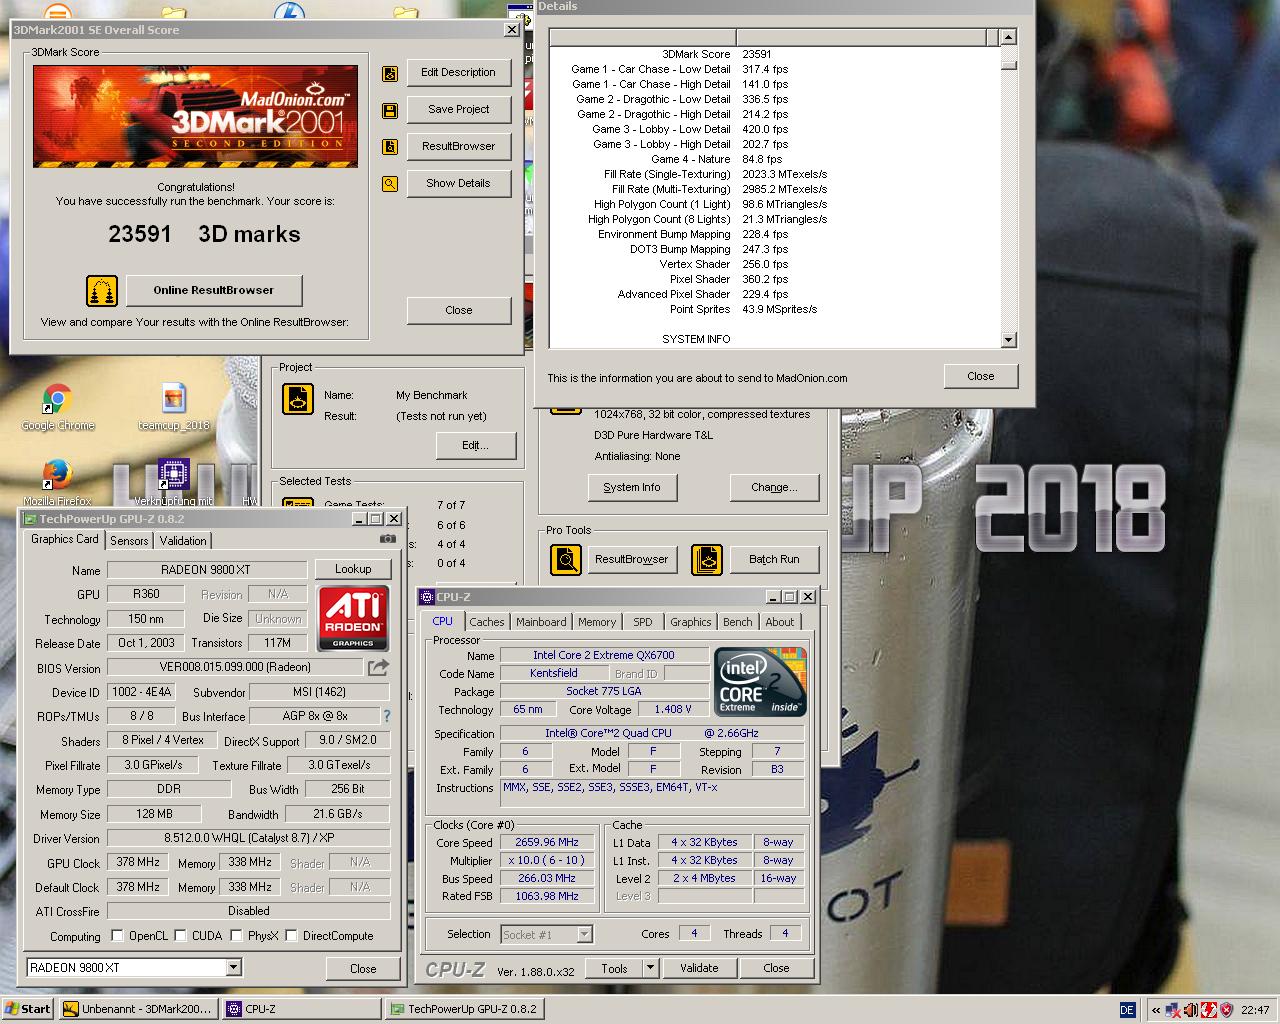Enable the CUDA checkbox

click(180, 936)
